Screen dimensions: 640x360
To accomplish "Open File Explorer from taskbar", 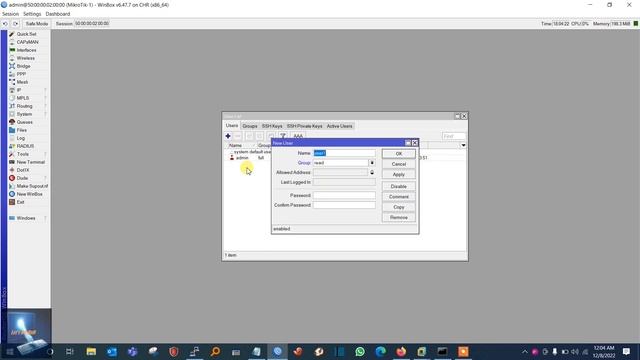I will coord(91,351).
